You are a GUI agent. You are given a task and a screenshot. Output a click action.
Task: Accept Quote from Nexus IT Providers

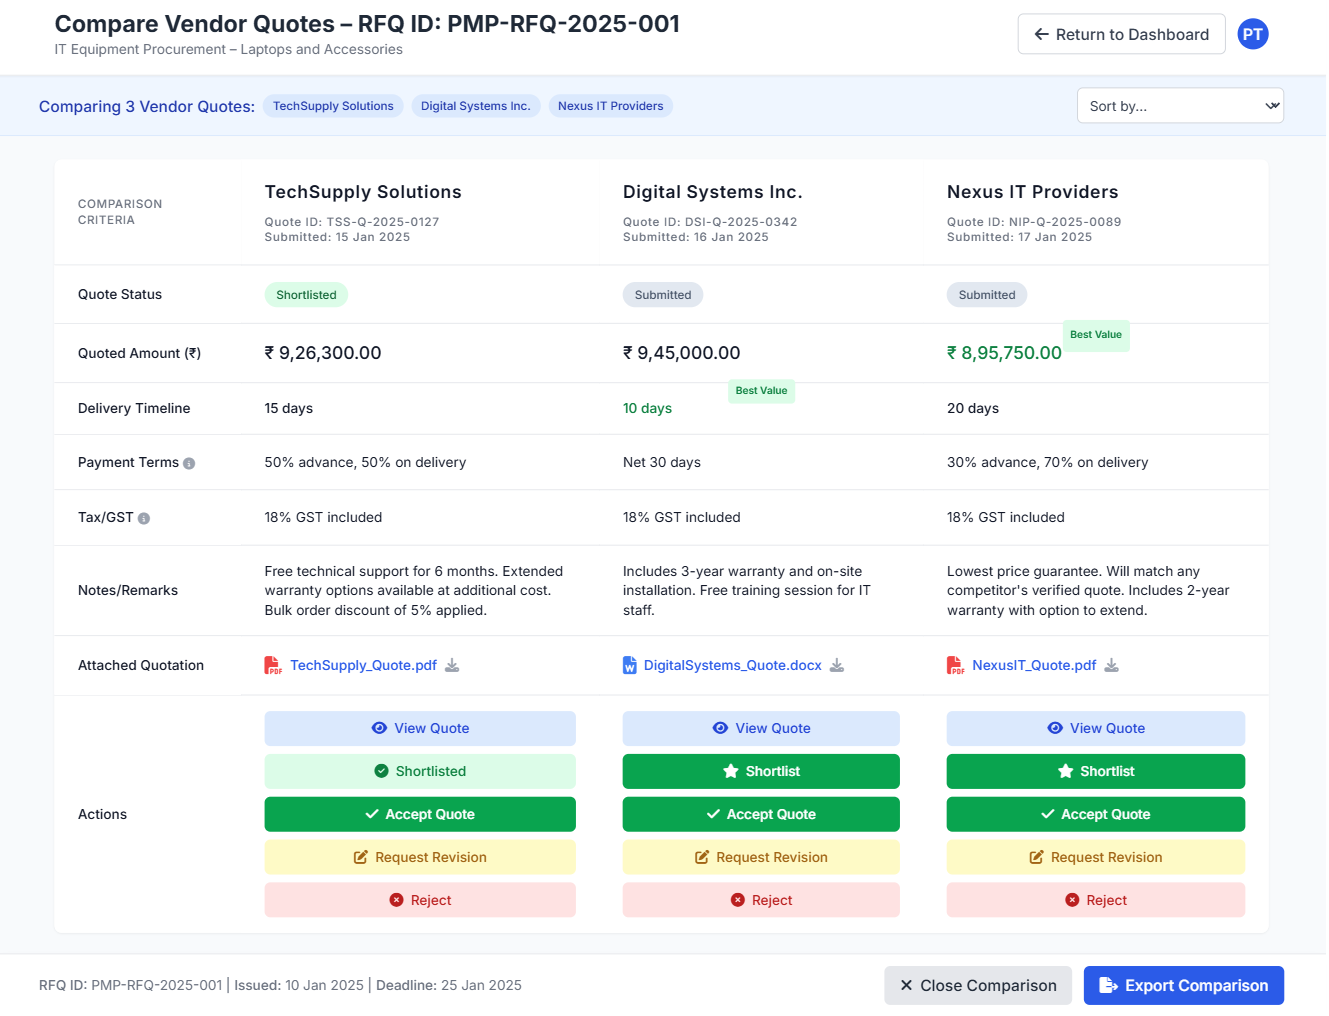click(1096, 815)
